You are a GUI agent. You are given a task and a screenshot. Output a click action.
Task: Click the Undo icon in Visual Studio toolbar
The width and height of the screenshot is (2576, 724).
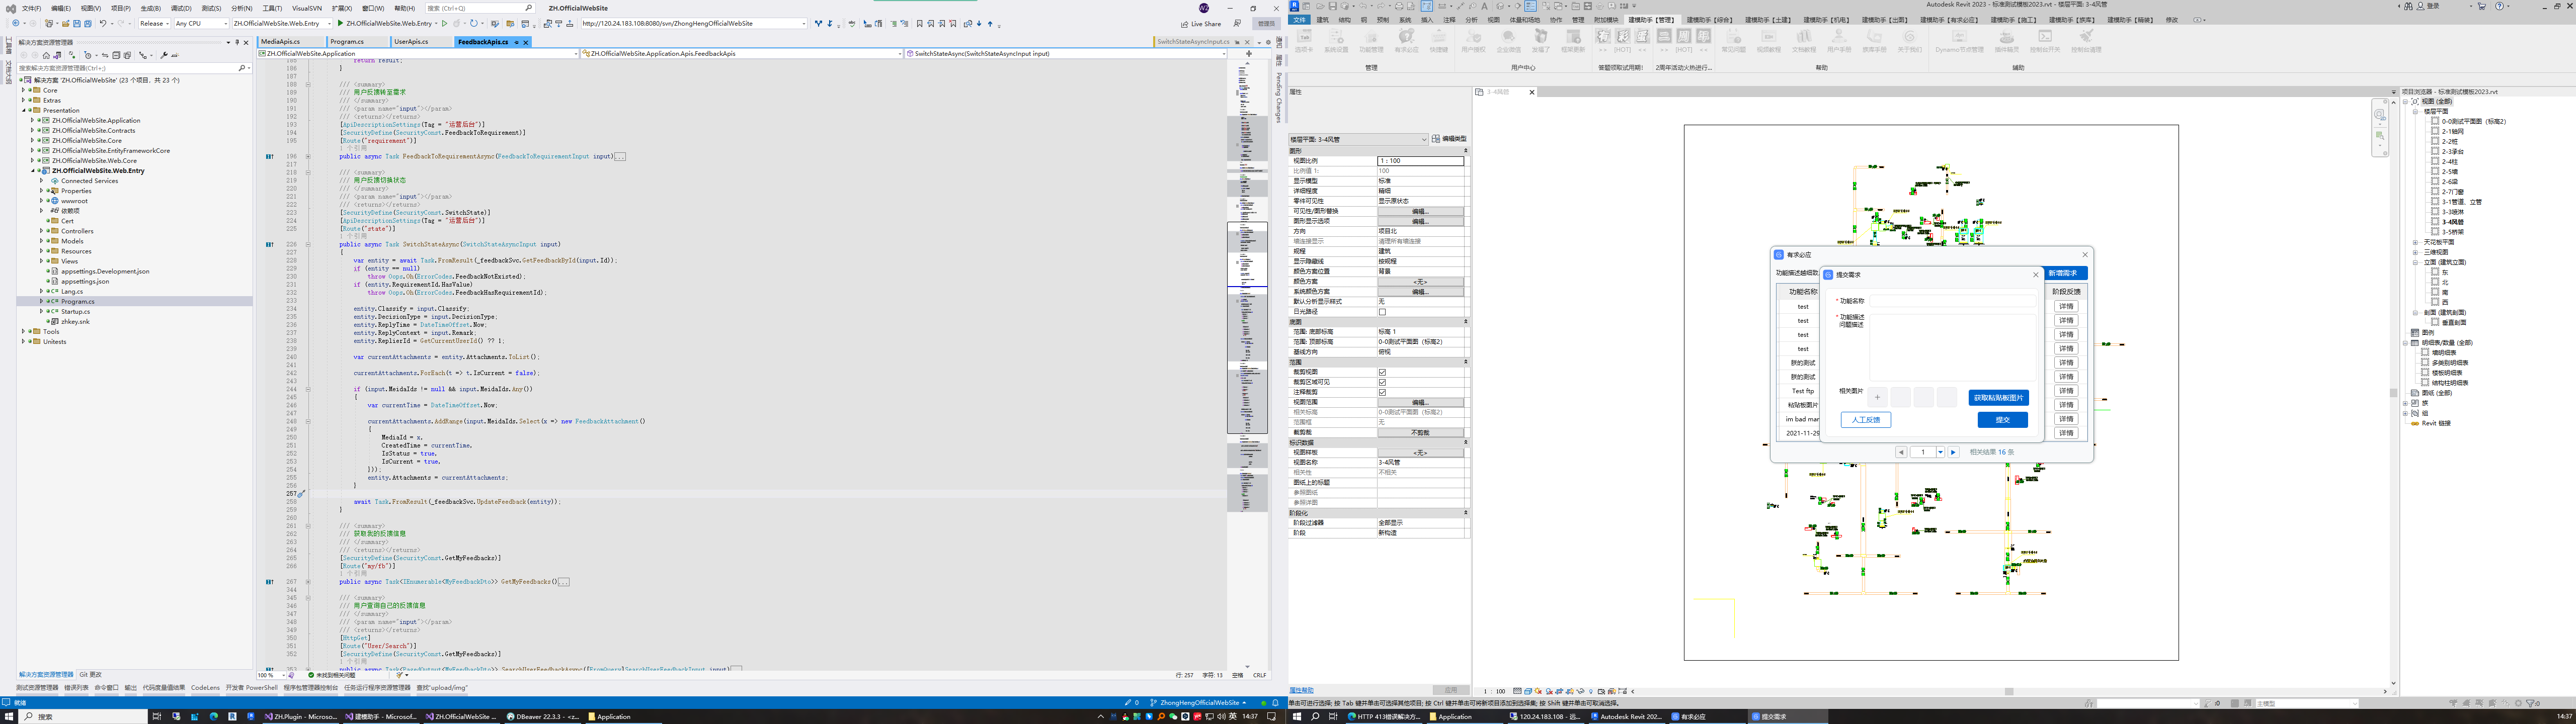point(103,23)
